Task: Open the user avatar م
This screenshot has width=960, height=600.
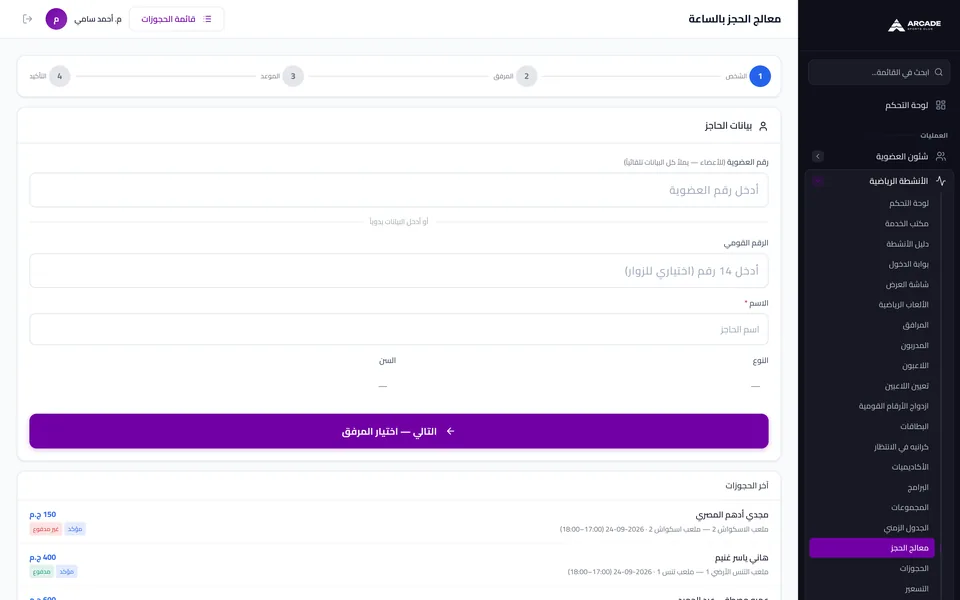Action: [56, 19]
